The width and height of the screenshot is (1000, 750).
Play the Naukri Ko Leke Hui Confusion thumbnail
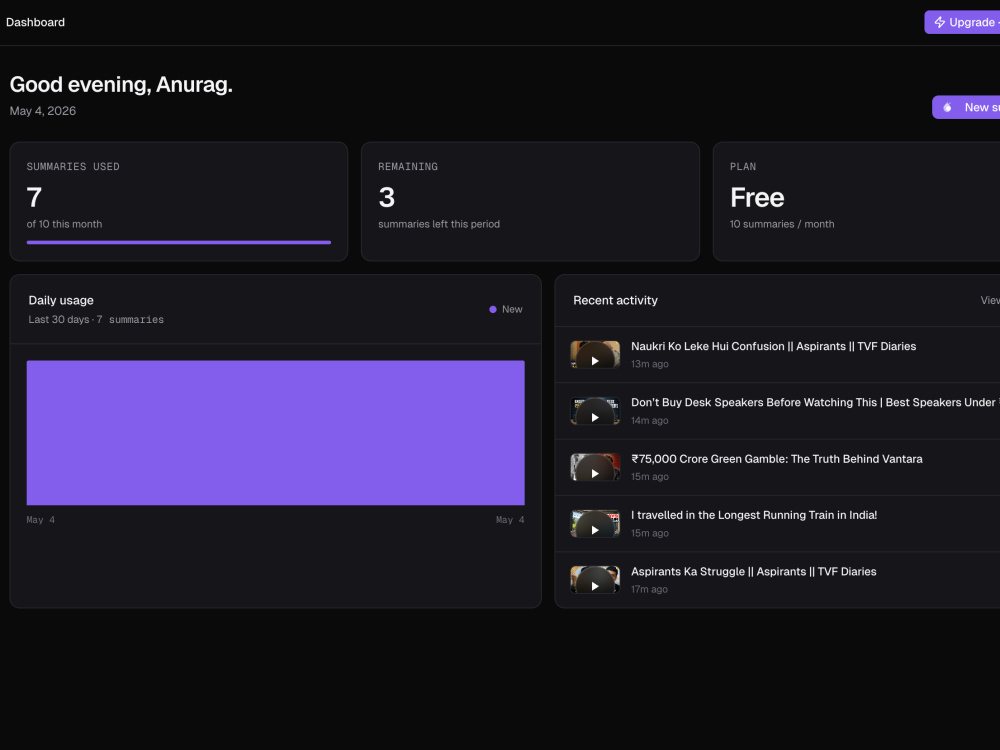click(x=595, y=355)
